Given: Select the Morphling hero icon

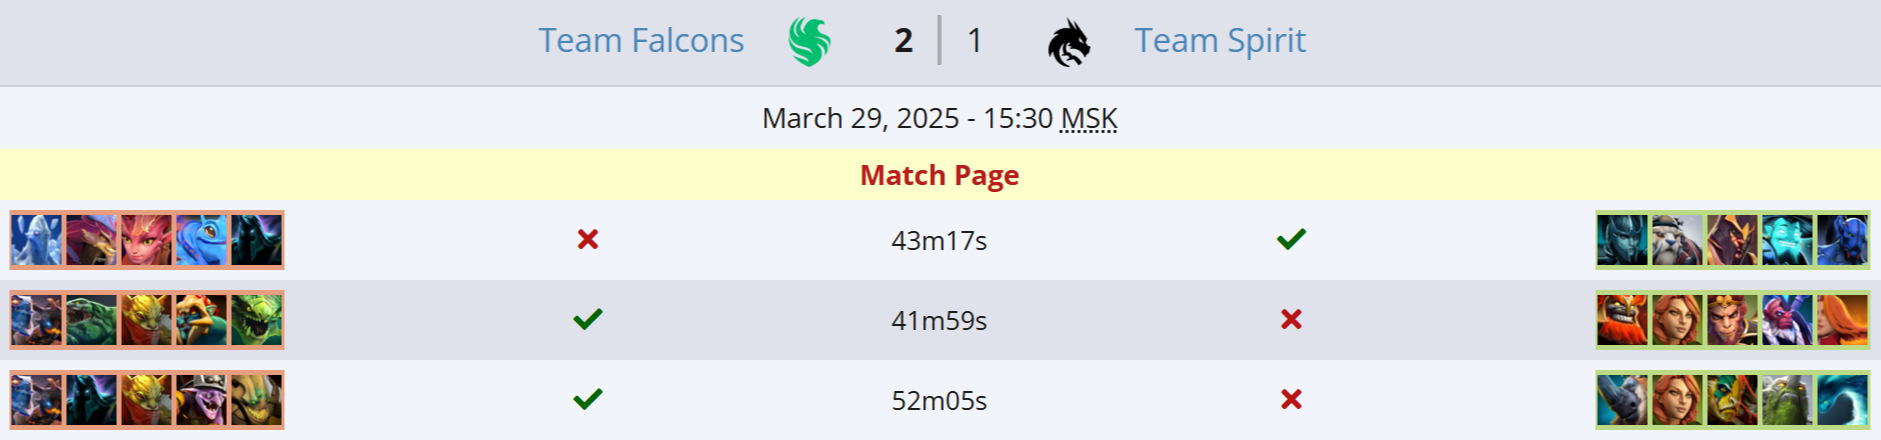Looking at the screenshot, I should [1842, 400].
